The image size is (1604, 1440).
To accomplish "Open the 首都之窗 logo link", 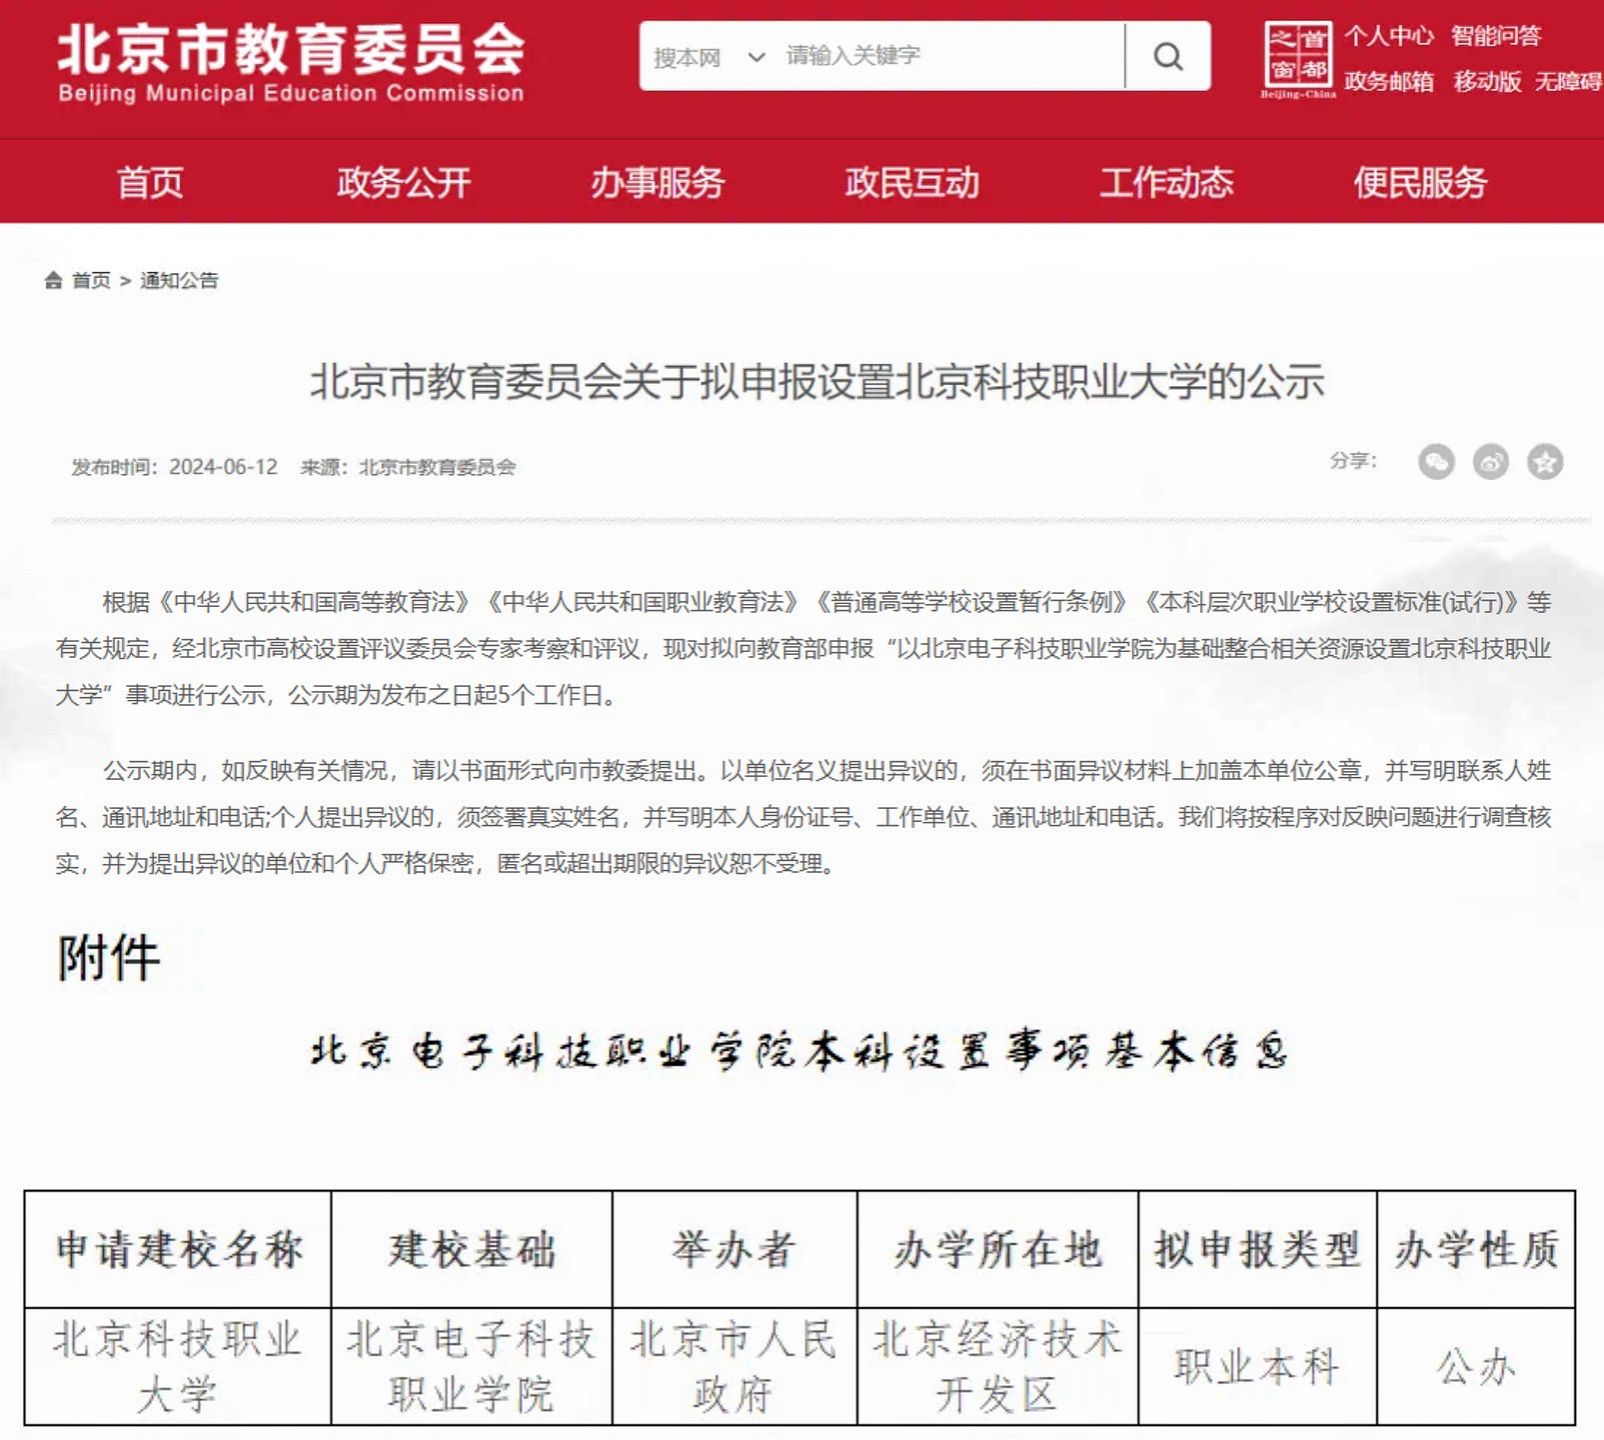I will click(1298, 58).
